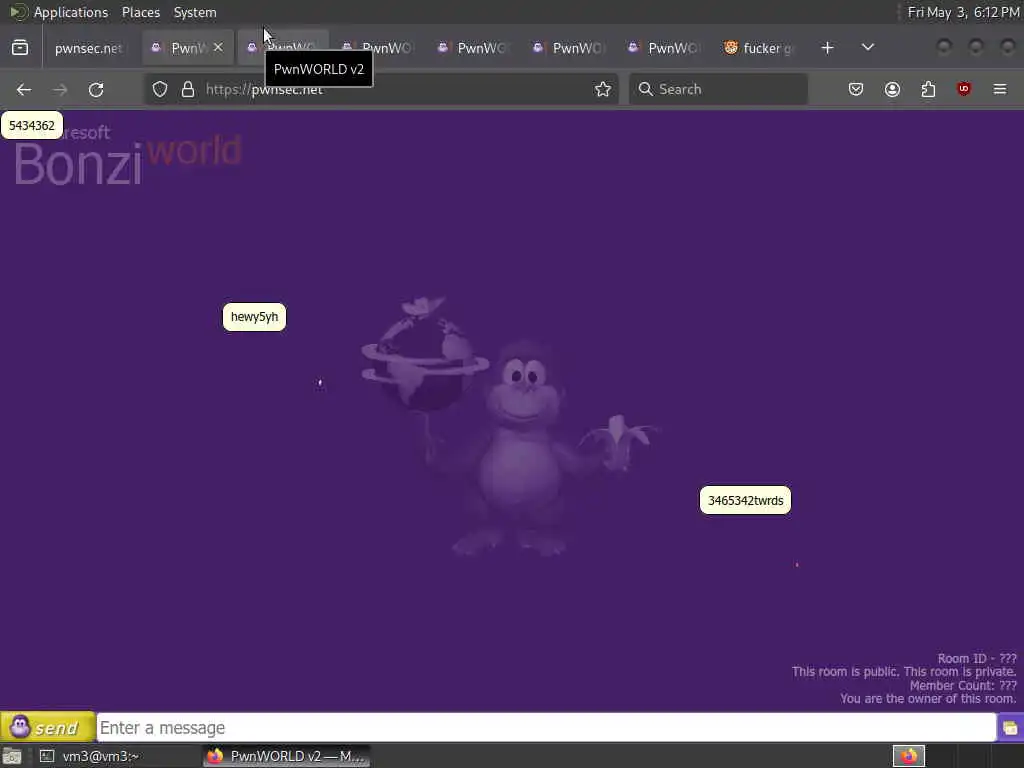Click the '5434362' speech bubble
Image resolution: width=1024 pixels, height=768 pixels.
tap(32, 125)
